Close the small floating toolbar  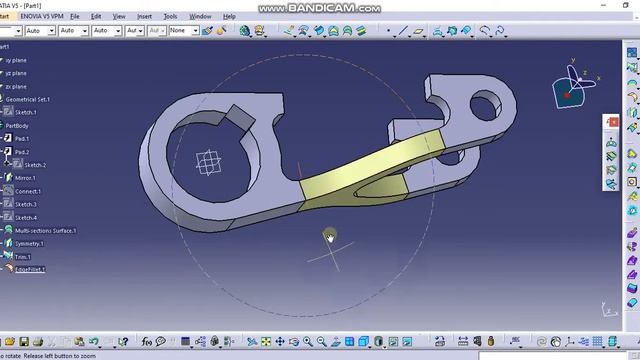click(x=614, y=121)
